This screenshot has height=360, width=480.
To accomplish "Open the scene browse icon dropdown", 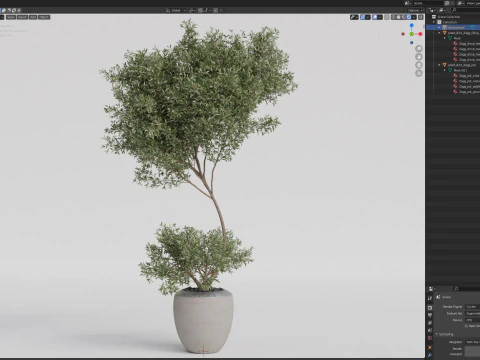I will 408,3.
